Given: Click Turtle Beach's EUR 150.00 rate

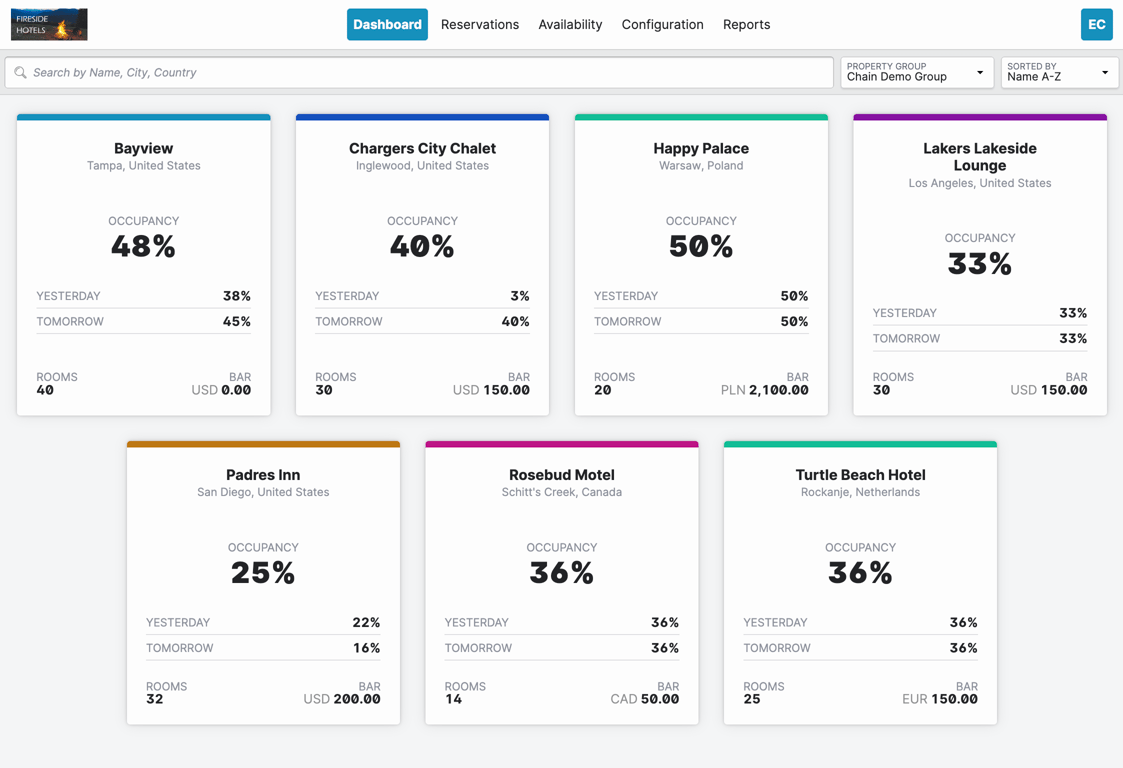Looking at the screenshot, I should tap(940, 699).
